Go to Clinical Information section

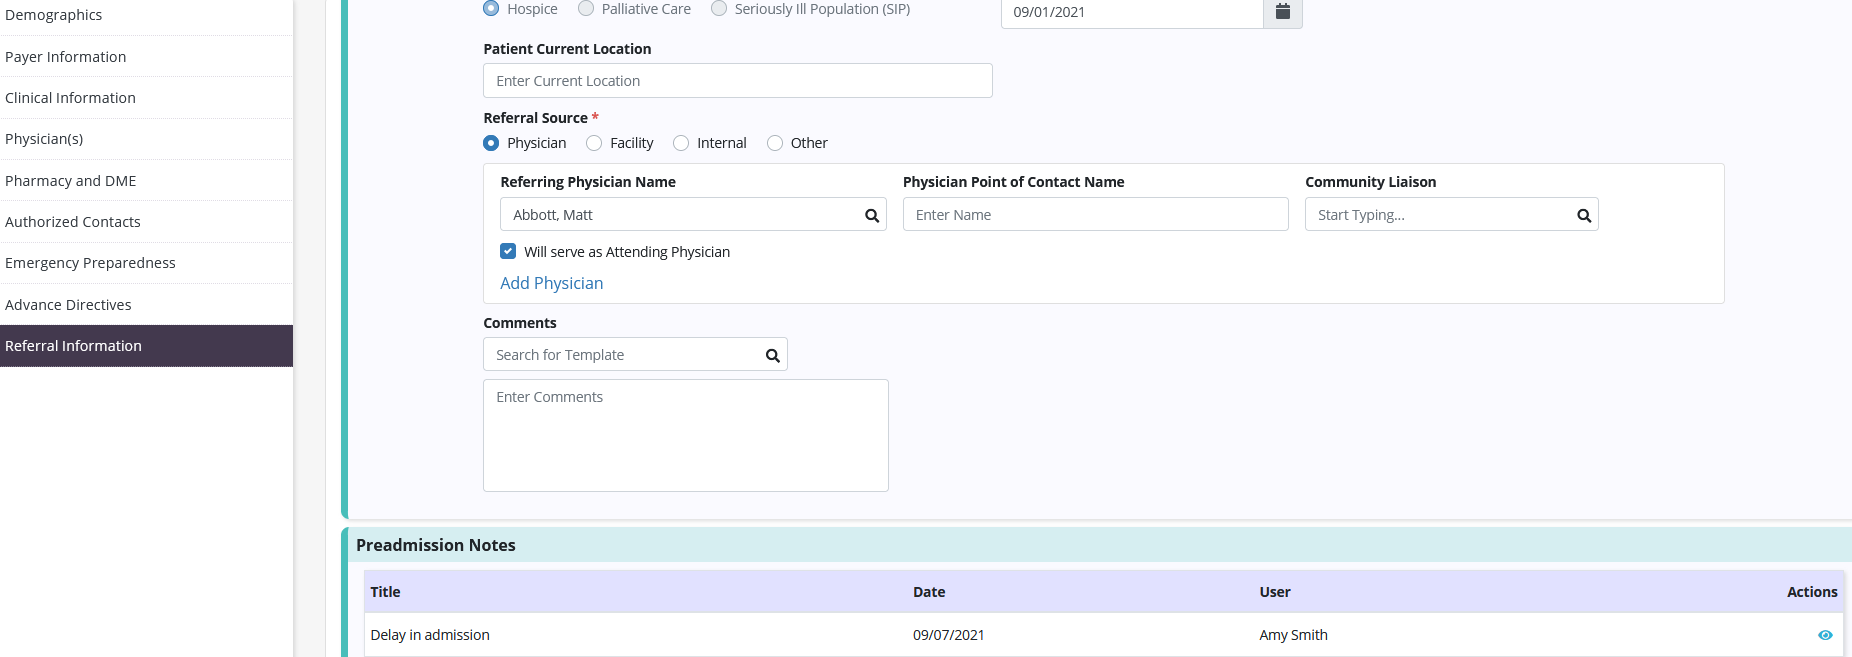point(70,98)
